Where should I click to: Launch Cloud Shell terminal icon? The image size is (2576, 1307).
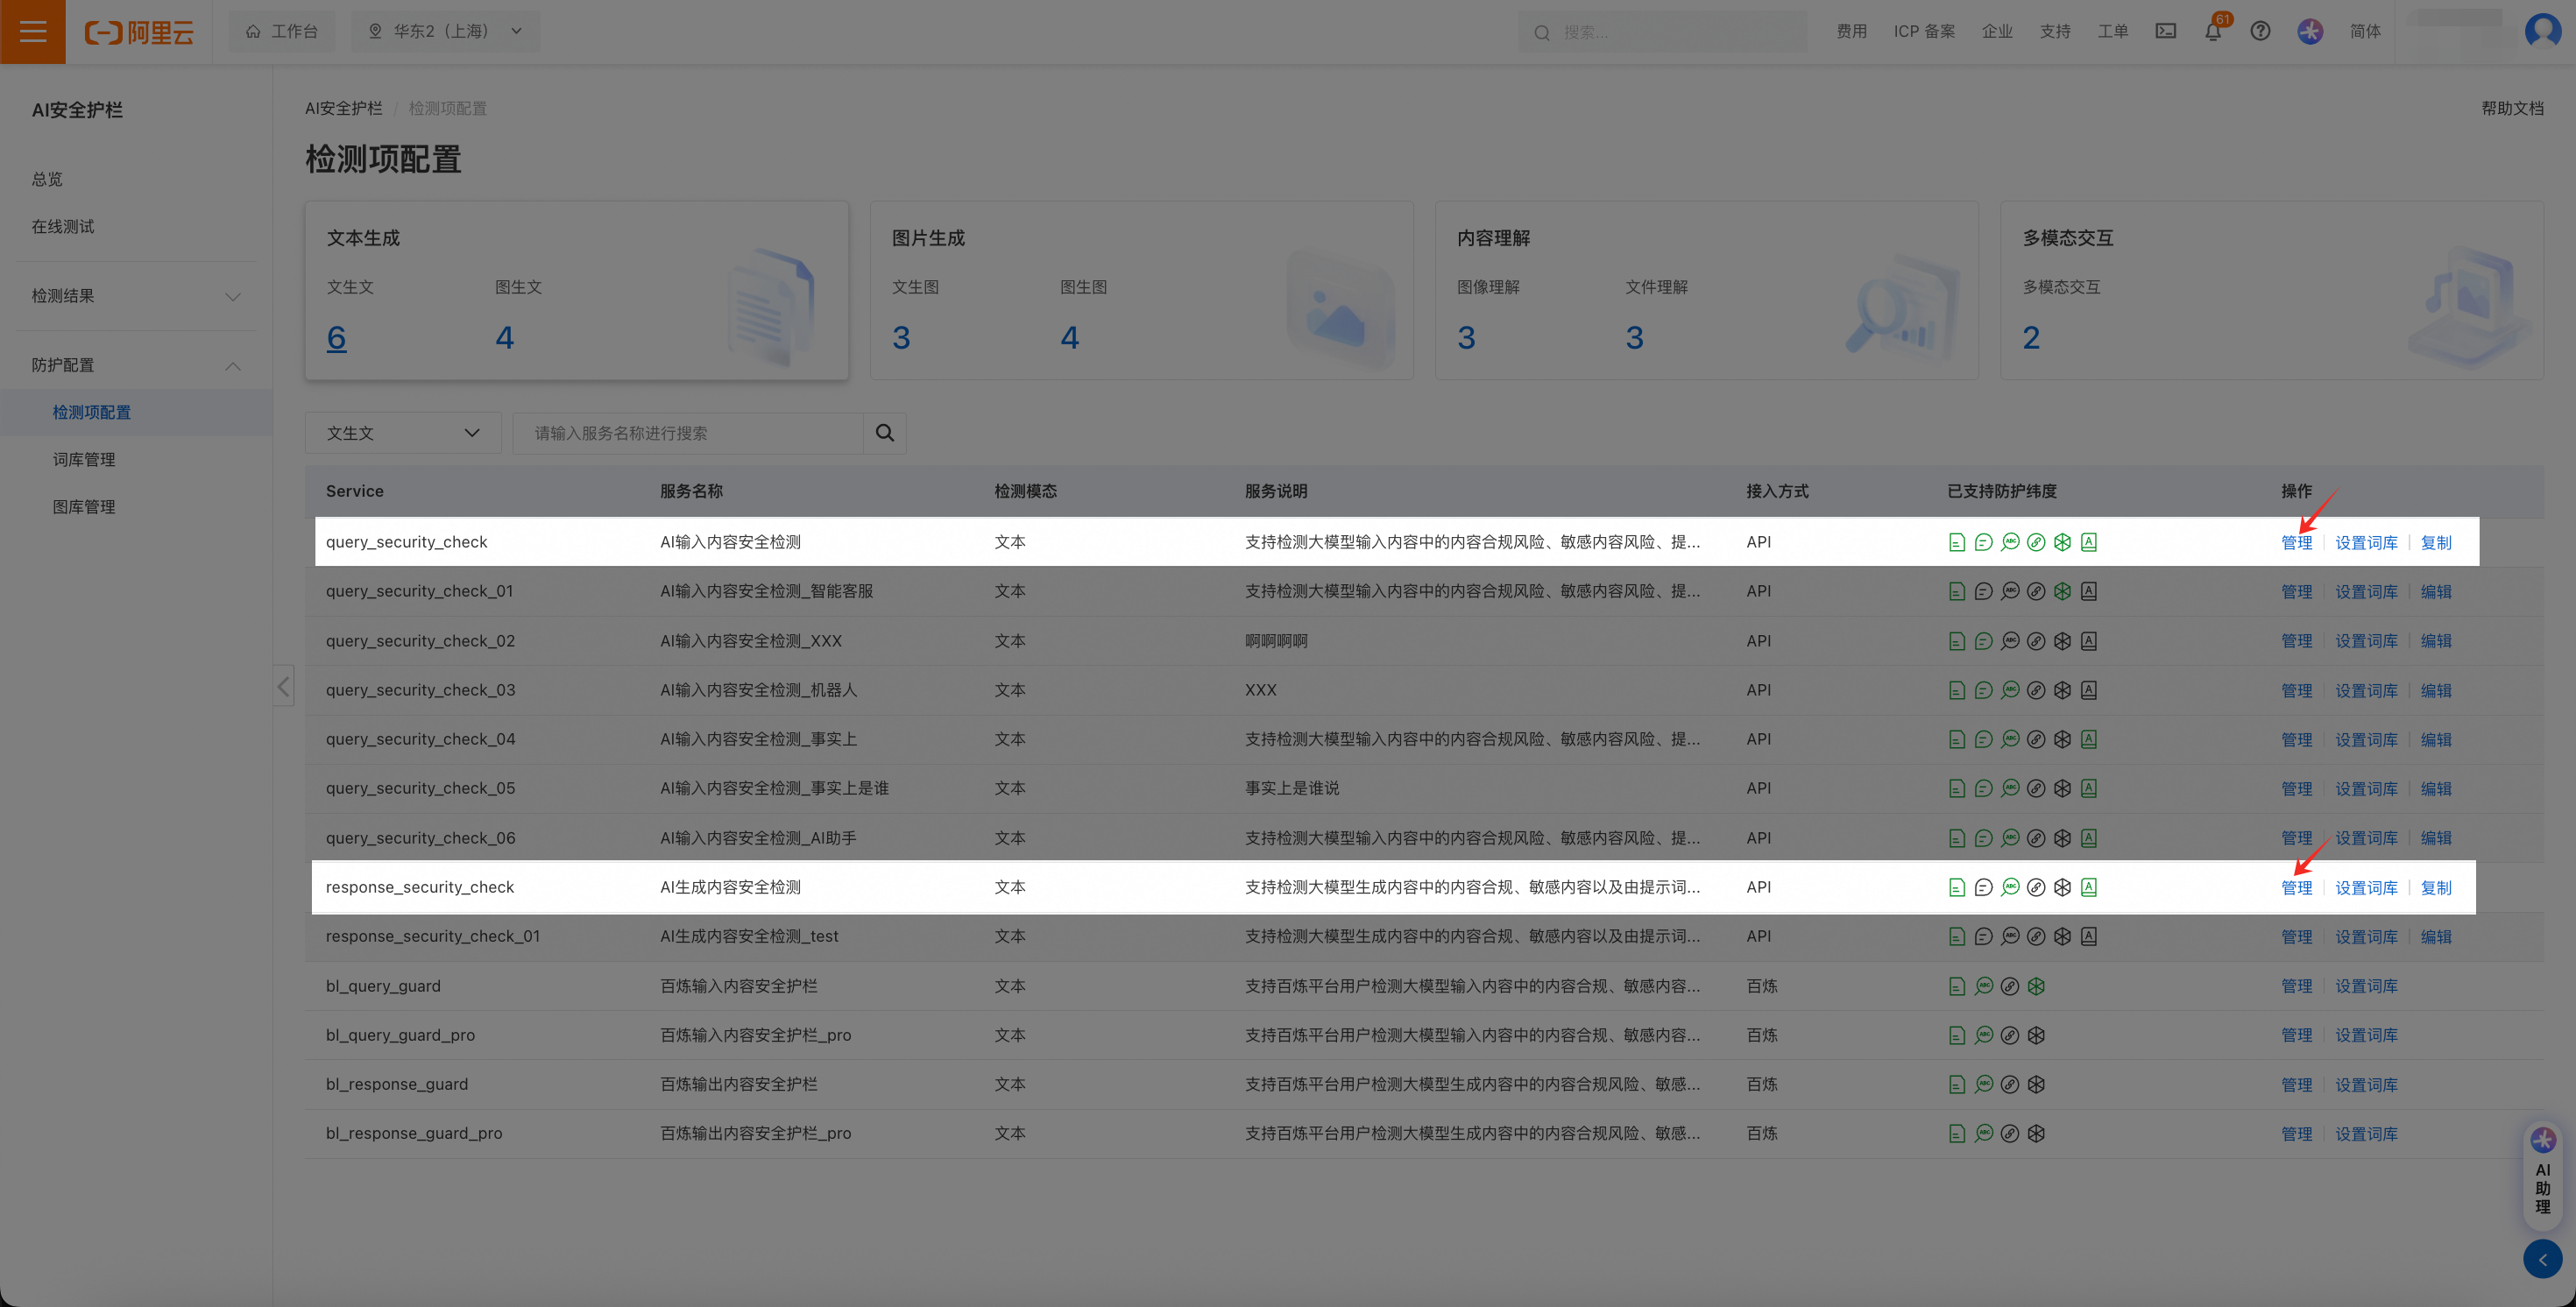(2165, 32)
